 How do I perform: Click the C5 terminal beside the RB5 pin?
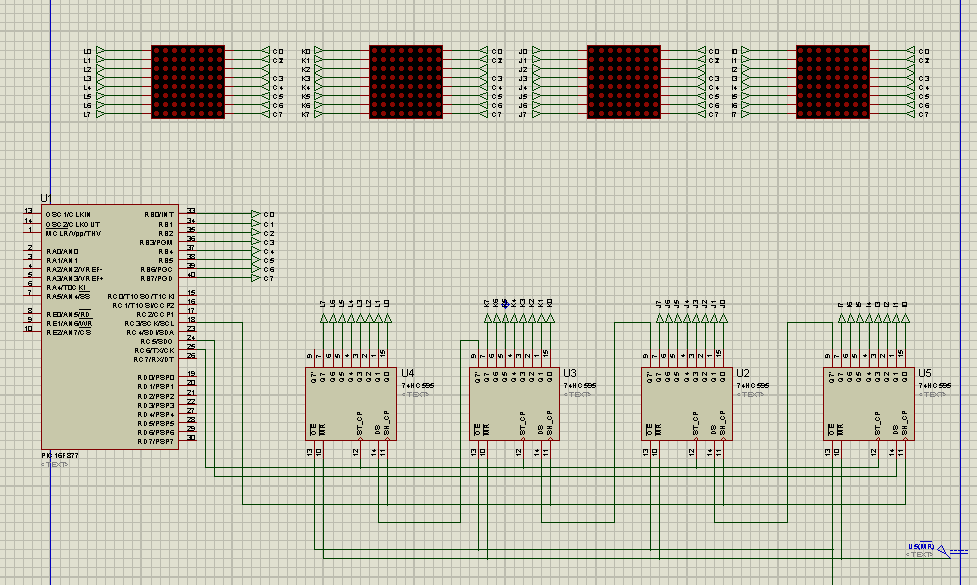(255, 260)
